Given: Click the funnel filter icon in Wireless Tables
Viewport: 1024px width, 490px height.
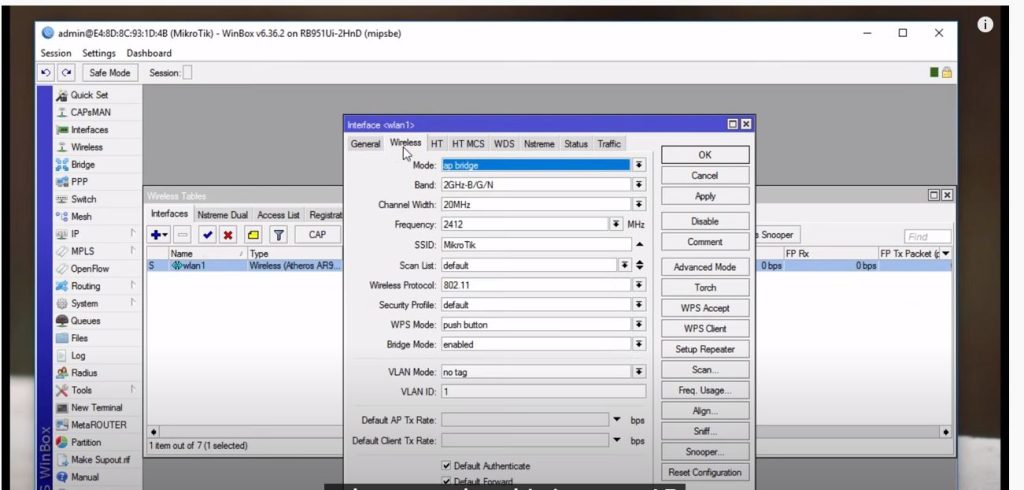Looking at the screenshot, I should pyautogui.click(x=278, y=235).
